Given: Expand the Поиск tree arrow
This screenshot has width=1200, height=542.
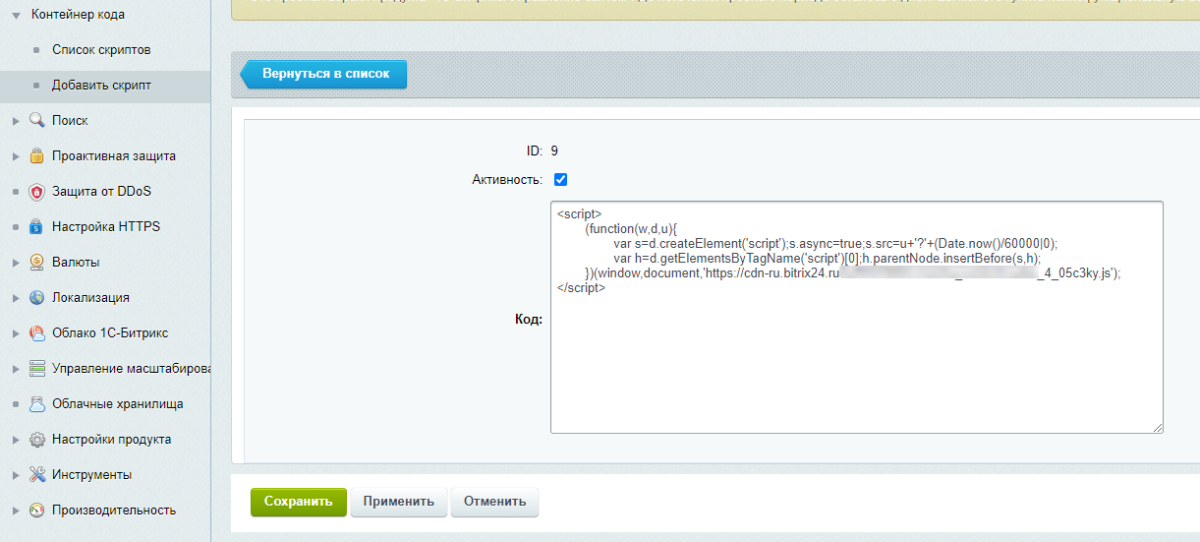Looking at the screenshot, I should click(x=16, y=121).
